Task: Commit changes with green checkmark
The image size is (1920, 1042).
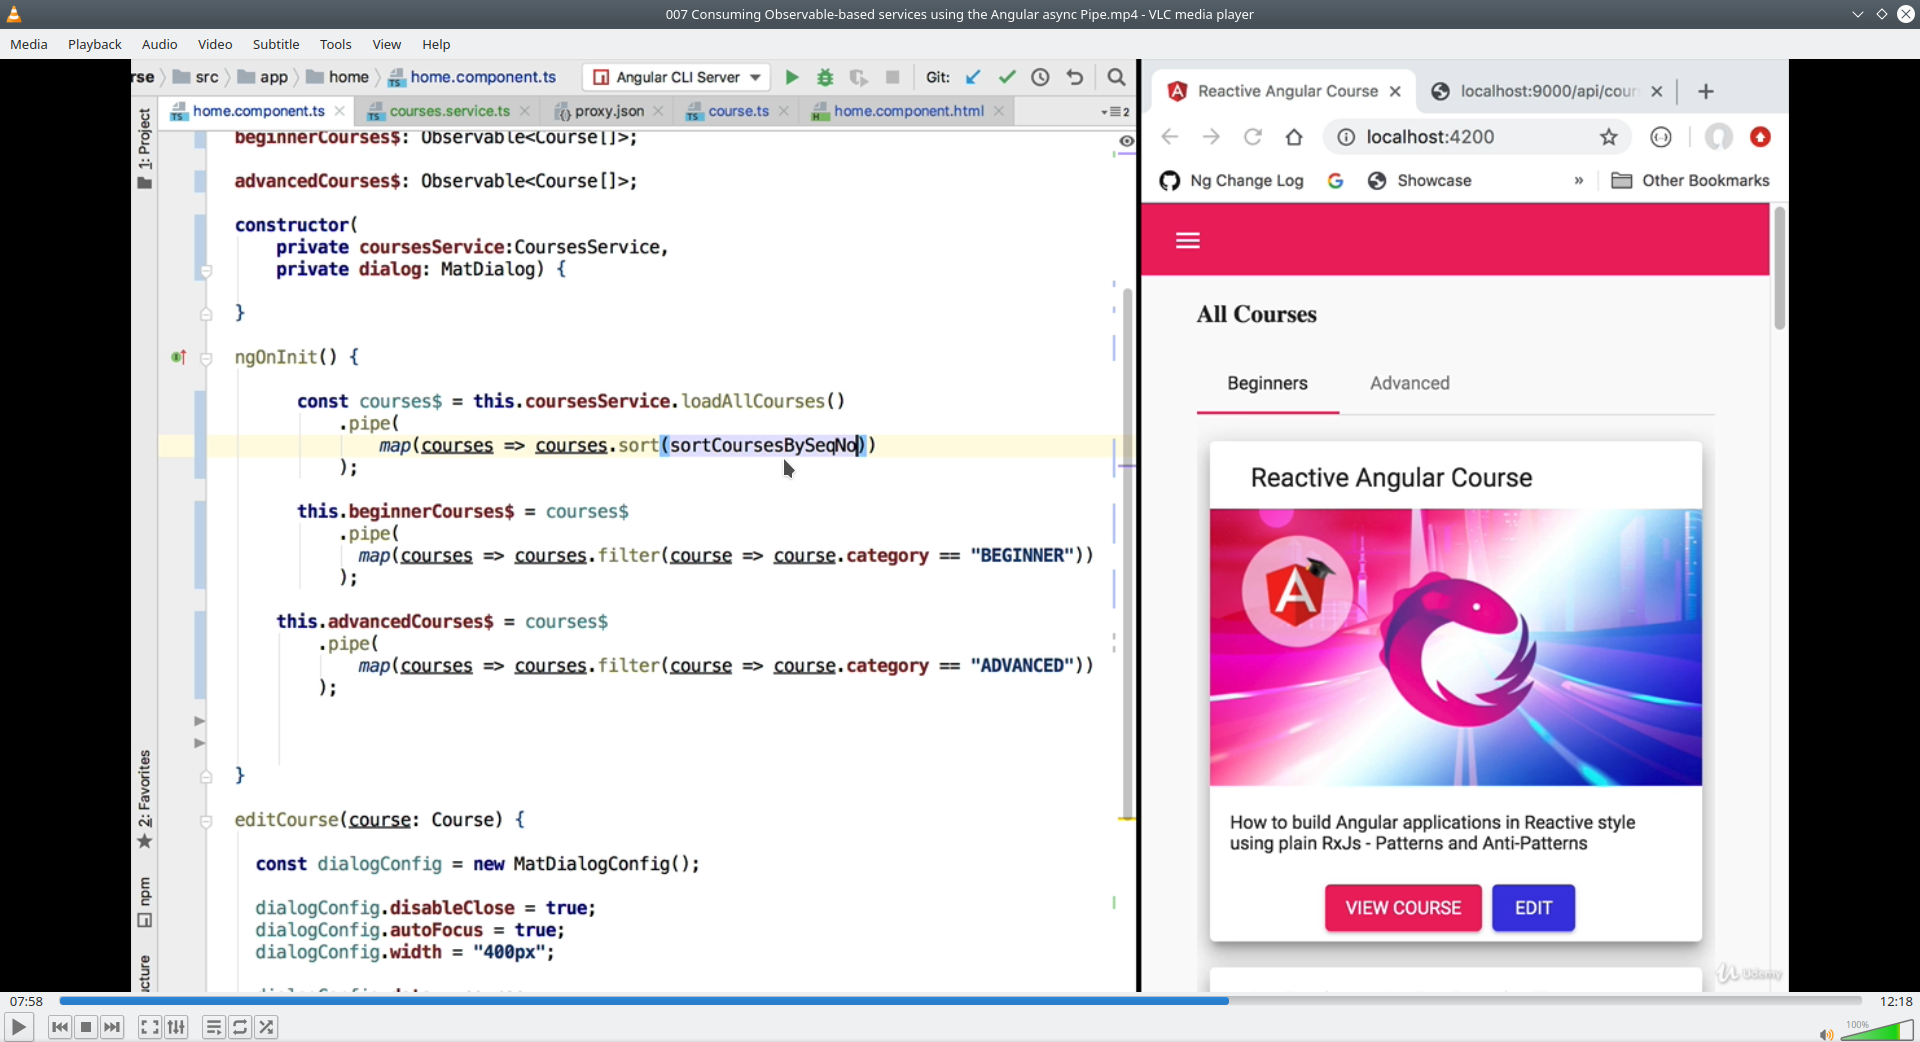Action: pyautogui.click(x=1007, y=77)
